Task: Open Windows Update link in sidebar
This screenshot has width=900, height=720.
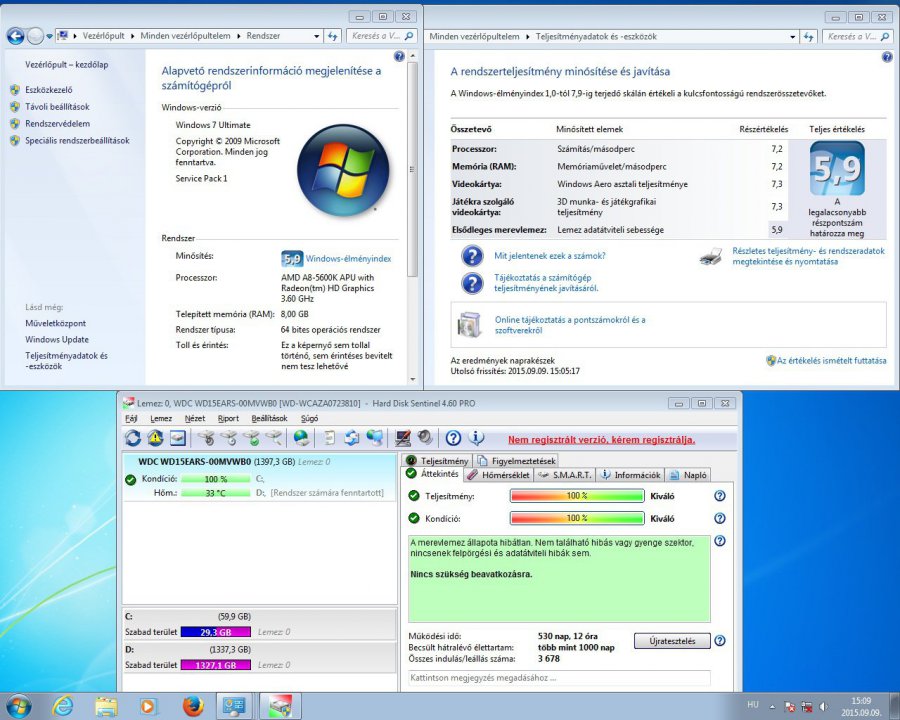Action: [57, 339]
